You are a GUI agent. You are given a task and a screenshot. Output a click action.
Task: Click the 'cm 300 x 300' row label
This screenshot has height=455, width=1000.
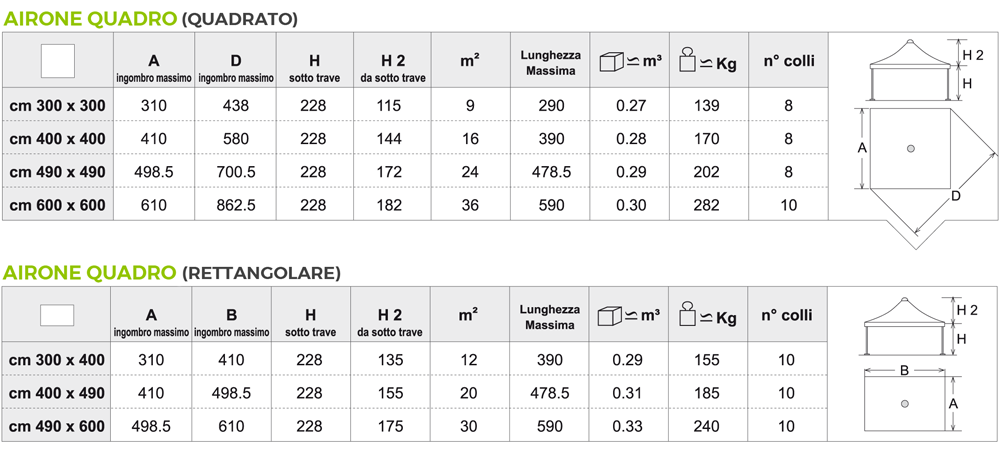click(57, 106)
